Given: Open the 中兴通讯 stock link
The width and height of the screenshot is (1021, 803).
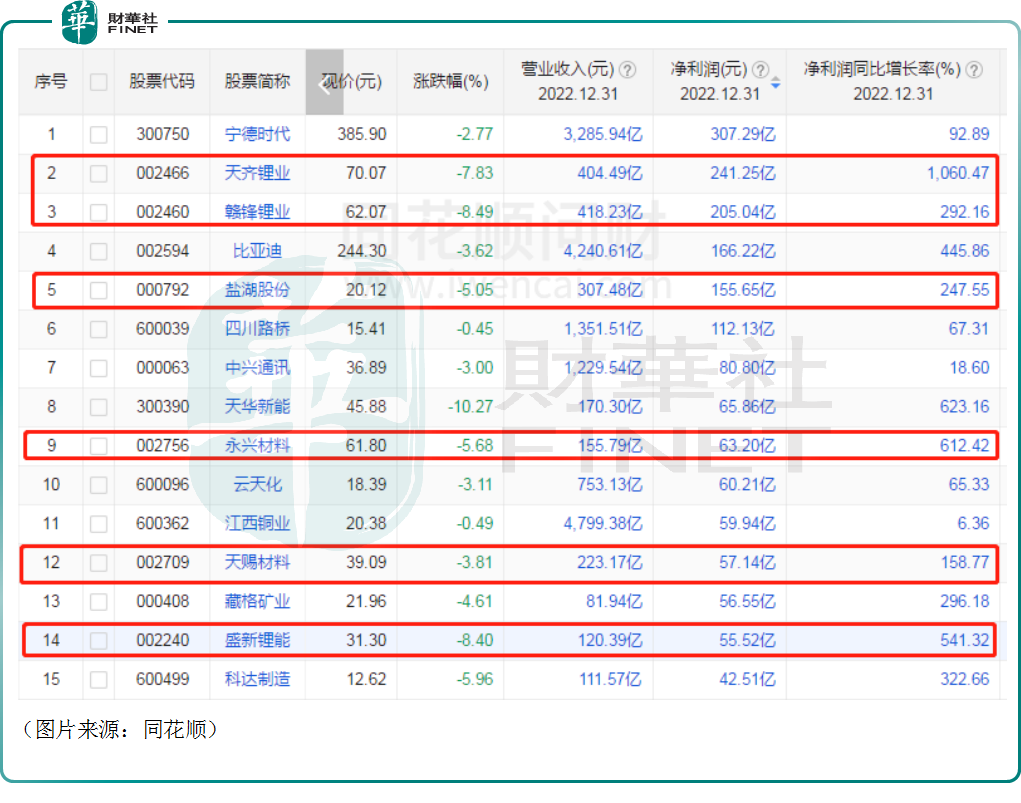Looking at the screenshot, I should [257, 368].
